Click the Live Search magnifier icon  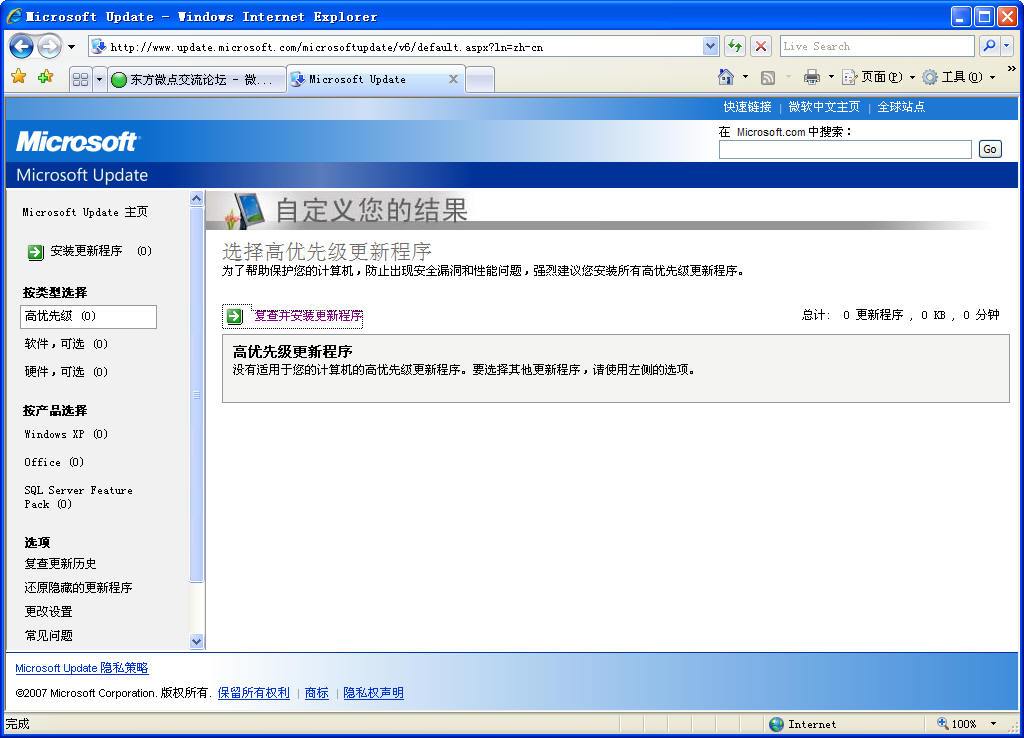tap(989, 46)
